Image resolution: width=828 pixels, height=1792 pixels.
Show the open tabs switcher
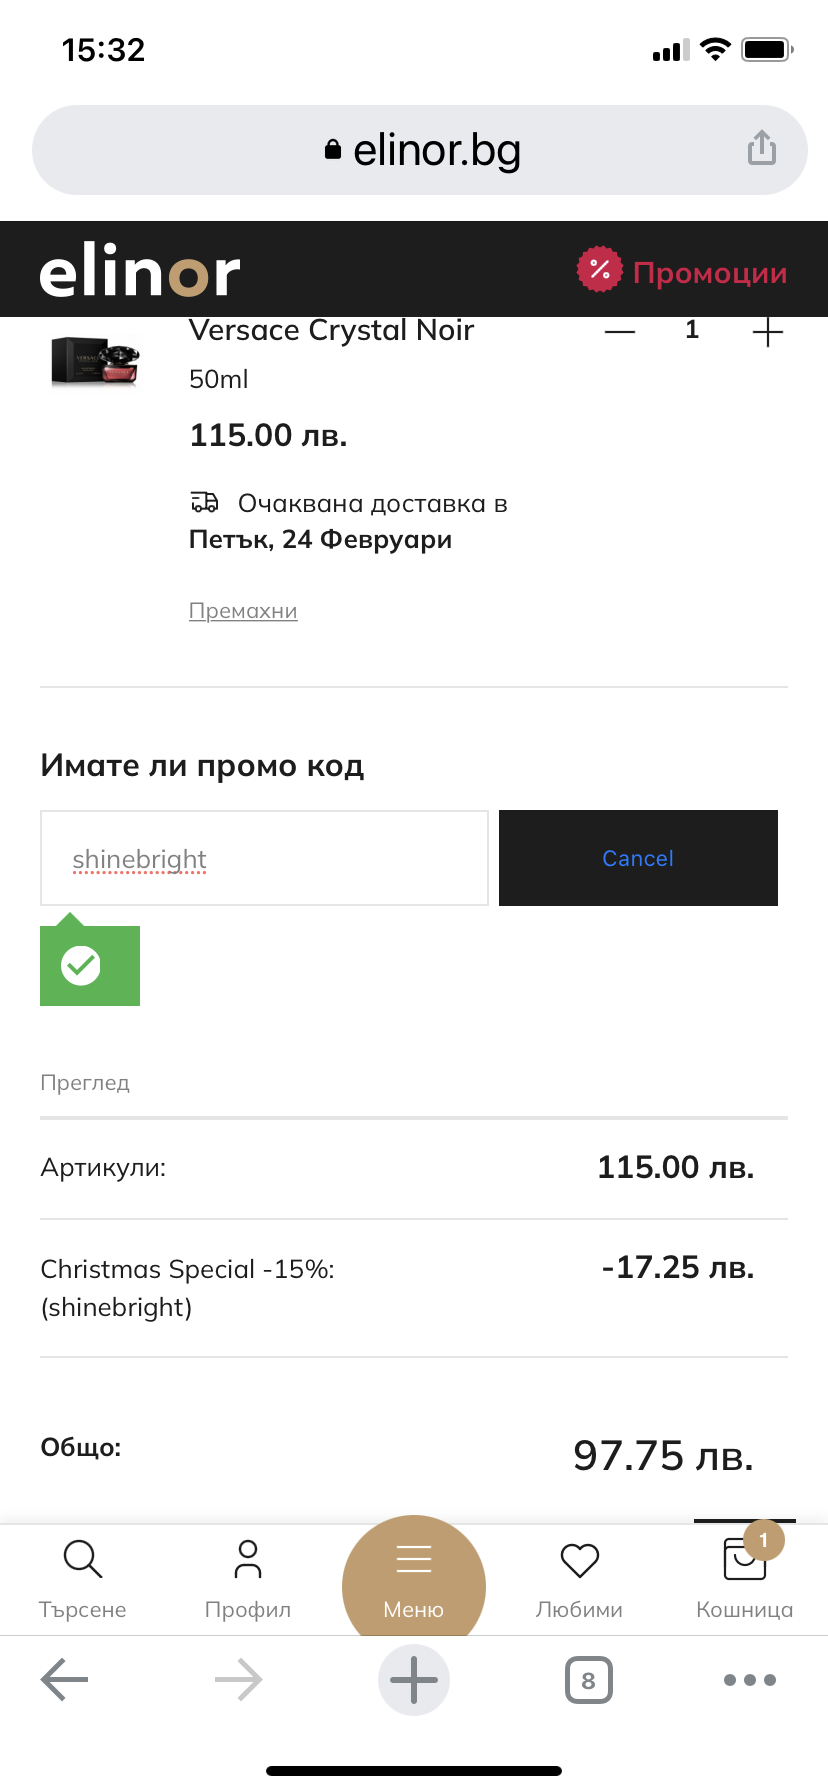588,1680
